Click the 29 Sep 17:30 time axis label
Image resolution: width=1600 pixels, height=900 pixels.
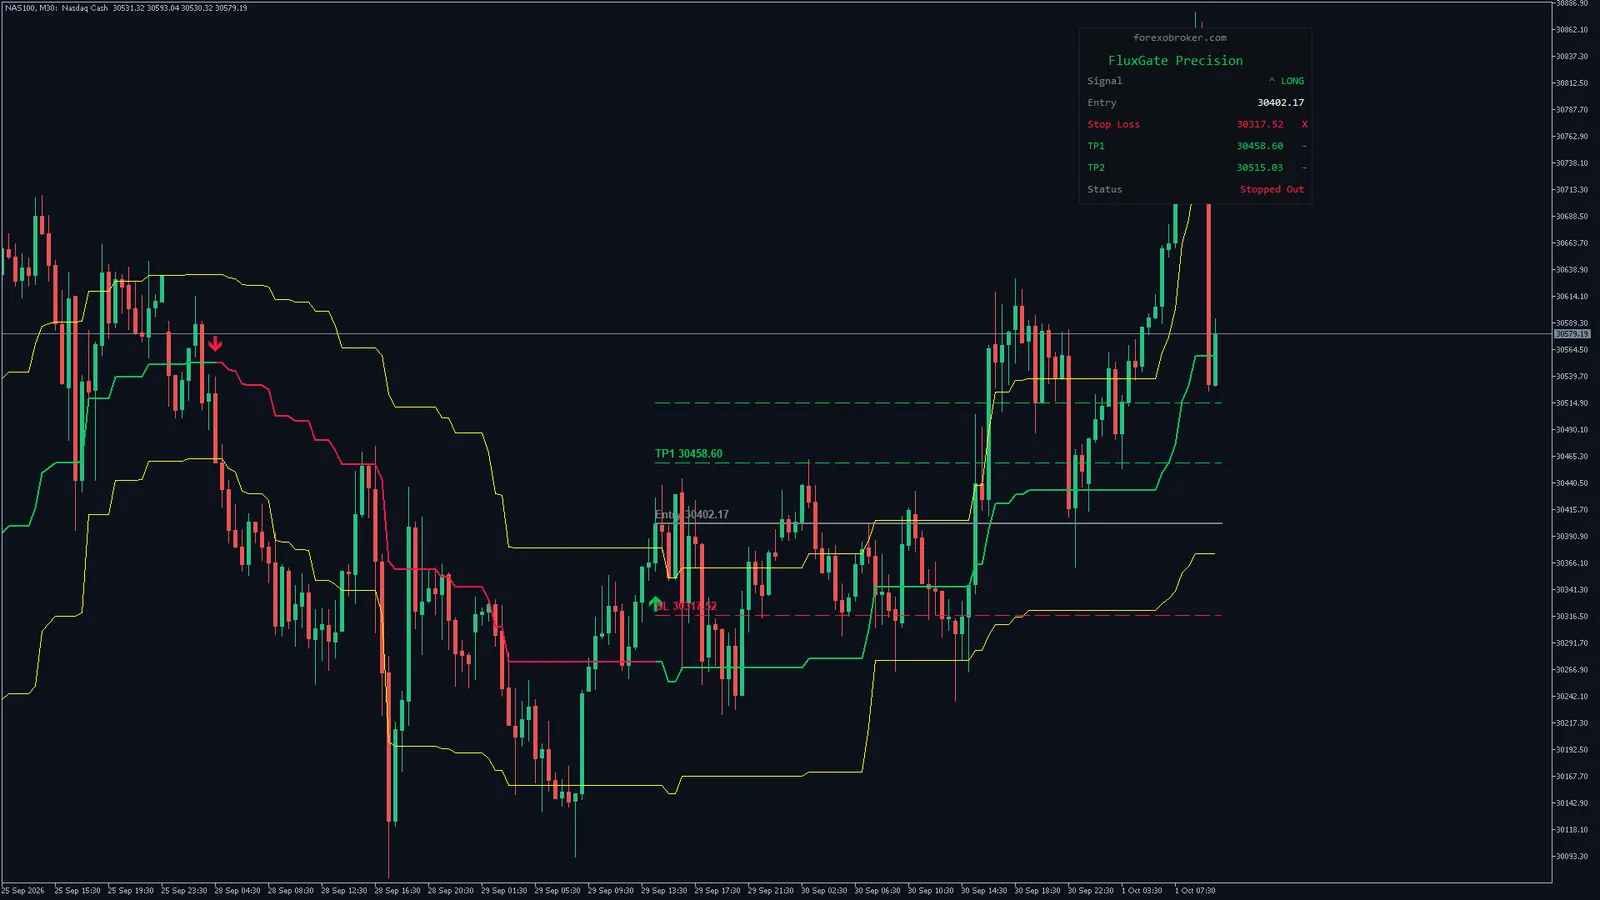pyautogui.click(x=717, y=891)
